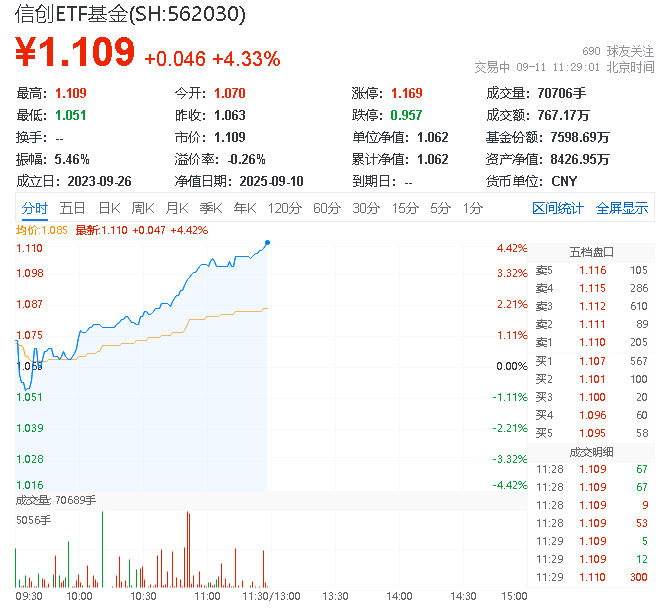Select the 5分 chart tab
Screen dimensions: 660x615
pyautogui.click(x=440, y=208)
